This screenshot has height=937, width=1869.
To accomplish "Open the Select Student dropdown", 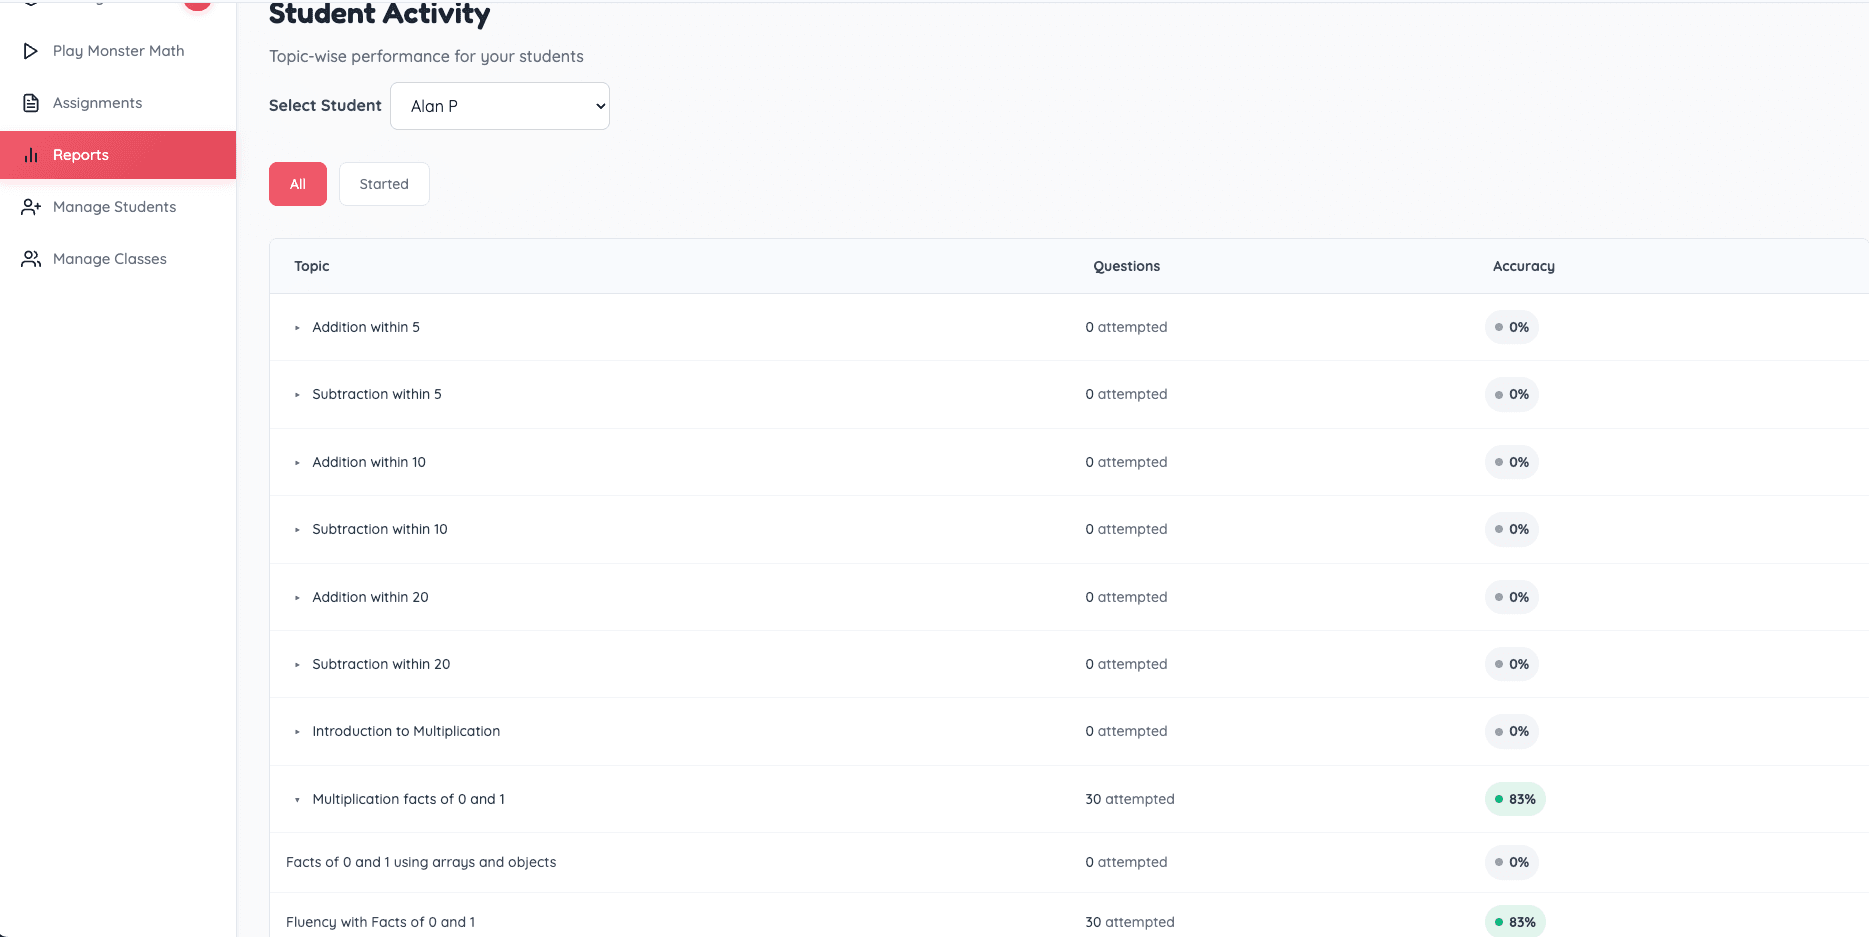I will point(499,106).
